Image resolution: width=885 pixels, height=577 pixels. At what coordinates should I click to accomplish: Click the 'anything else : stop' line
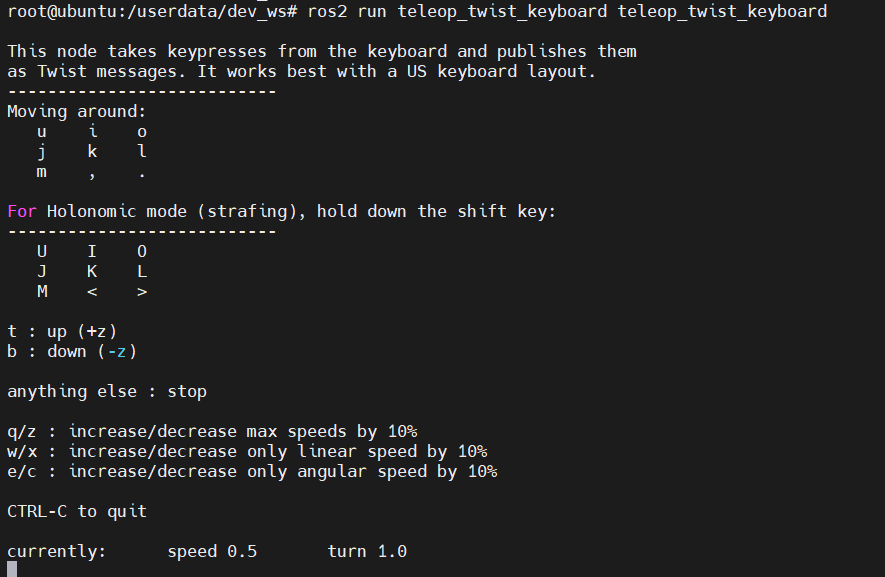pyautogui.click(x=107, y=392)
